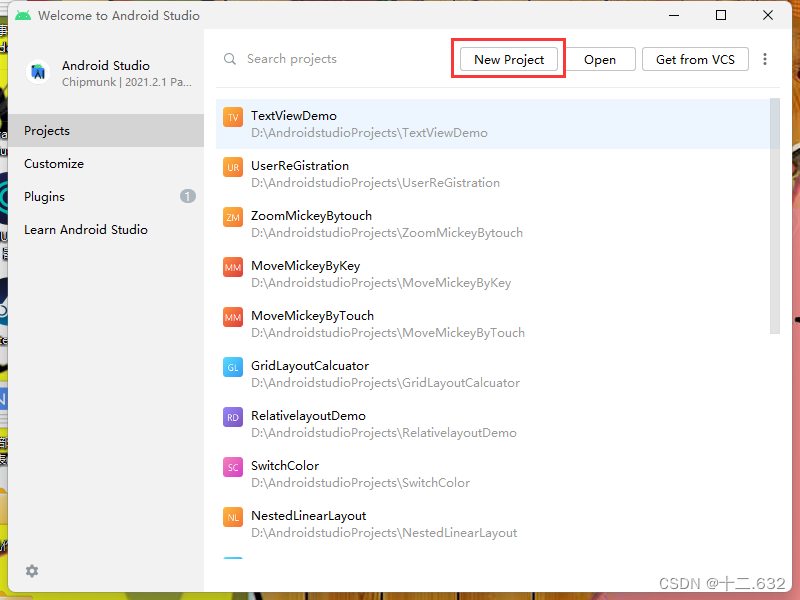Image resolution: width=800 pixels, height=600 pixels.
Task: Click the search magnifier icon
Action: pos(230,59)
